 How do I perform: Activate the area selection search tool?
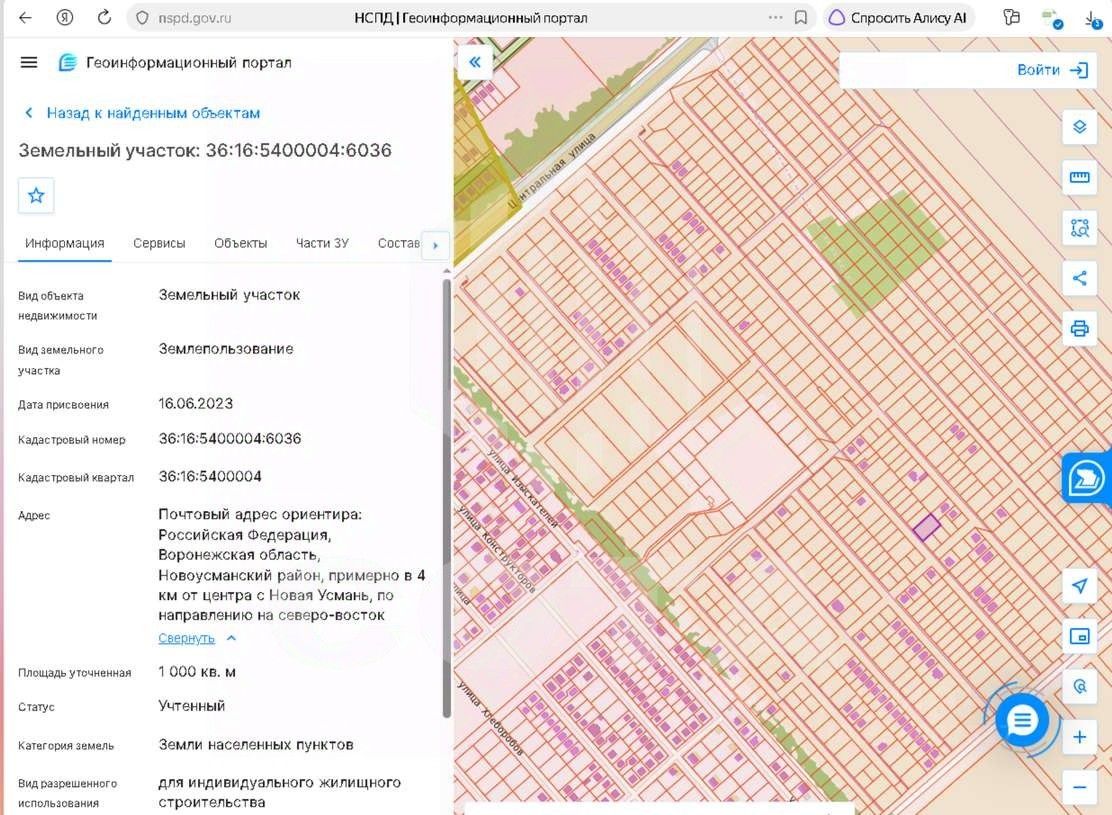click(1079, 228)
